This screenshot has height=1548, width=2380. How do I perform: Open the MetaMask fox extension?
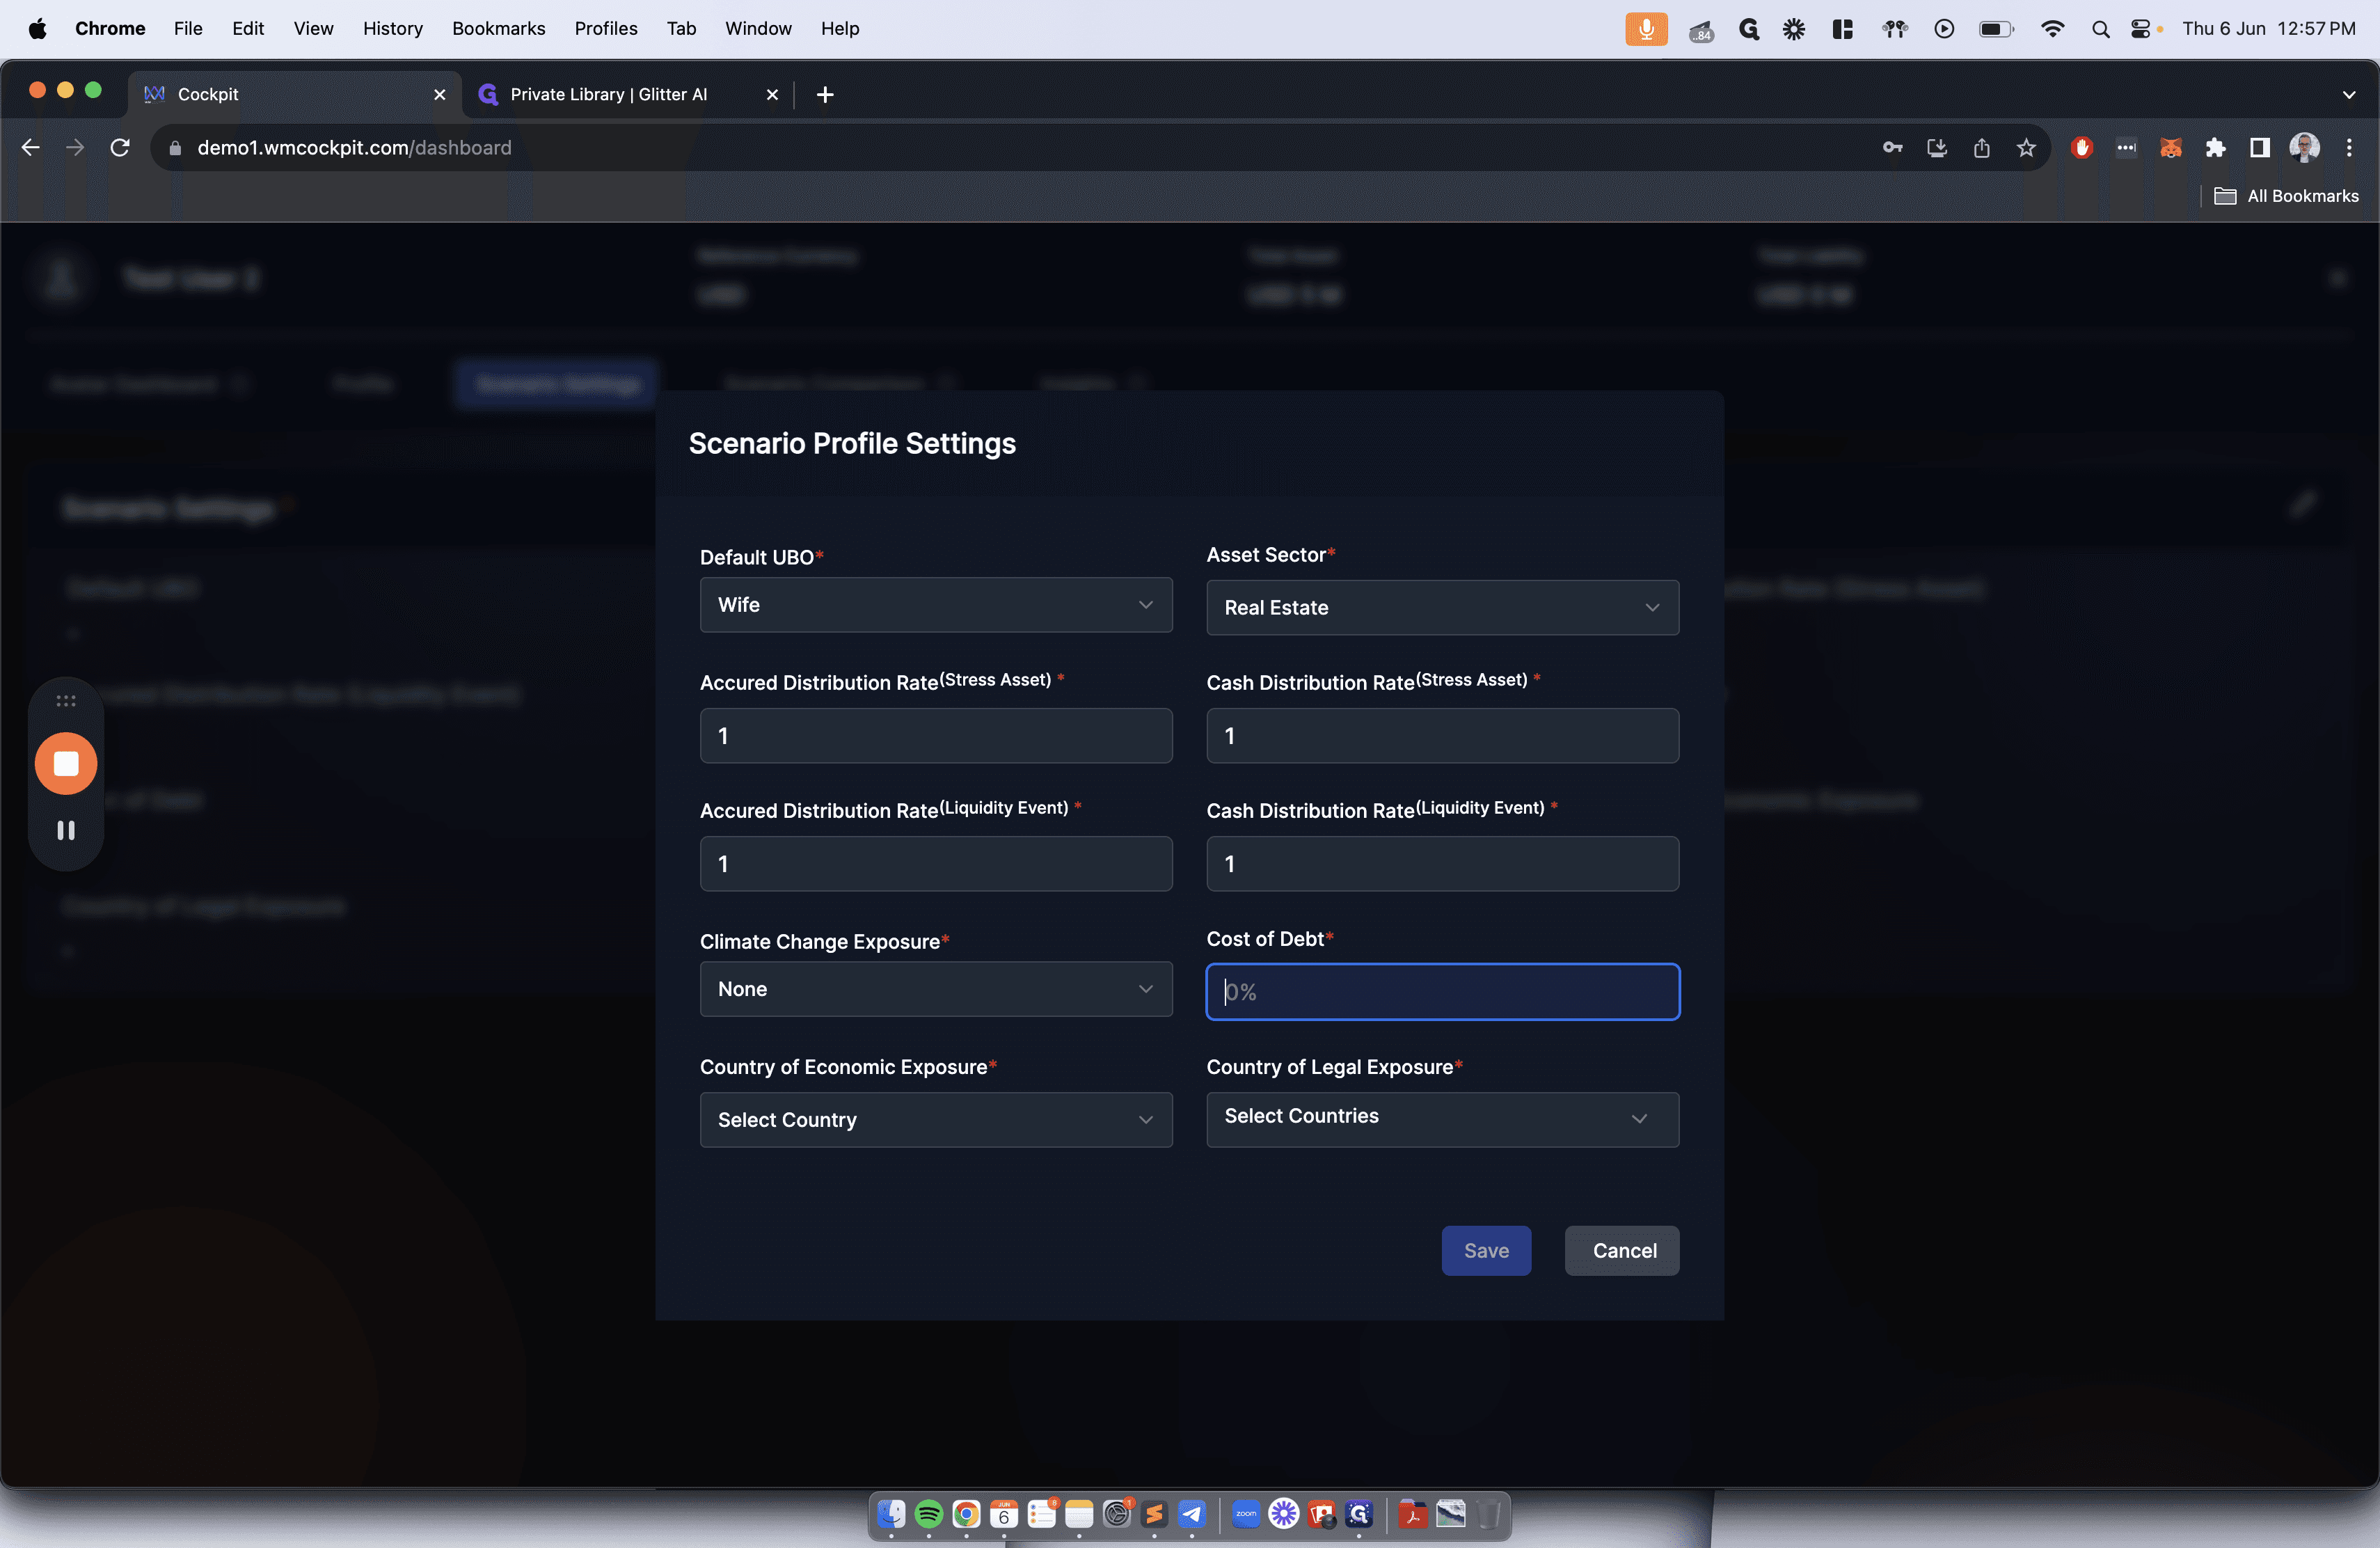(x=2170, y=148)
